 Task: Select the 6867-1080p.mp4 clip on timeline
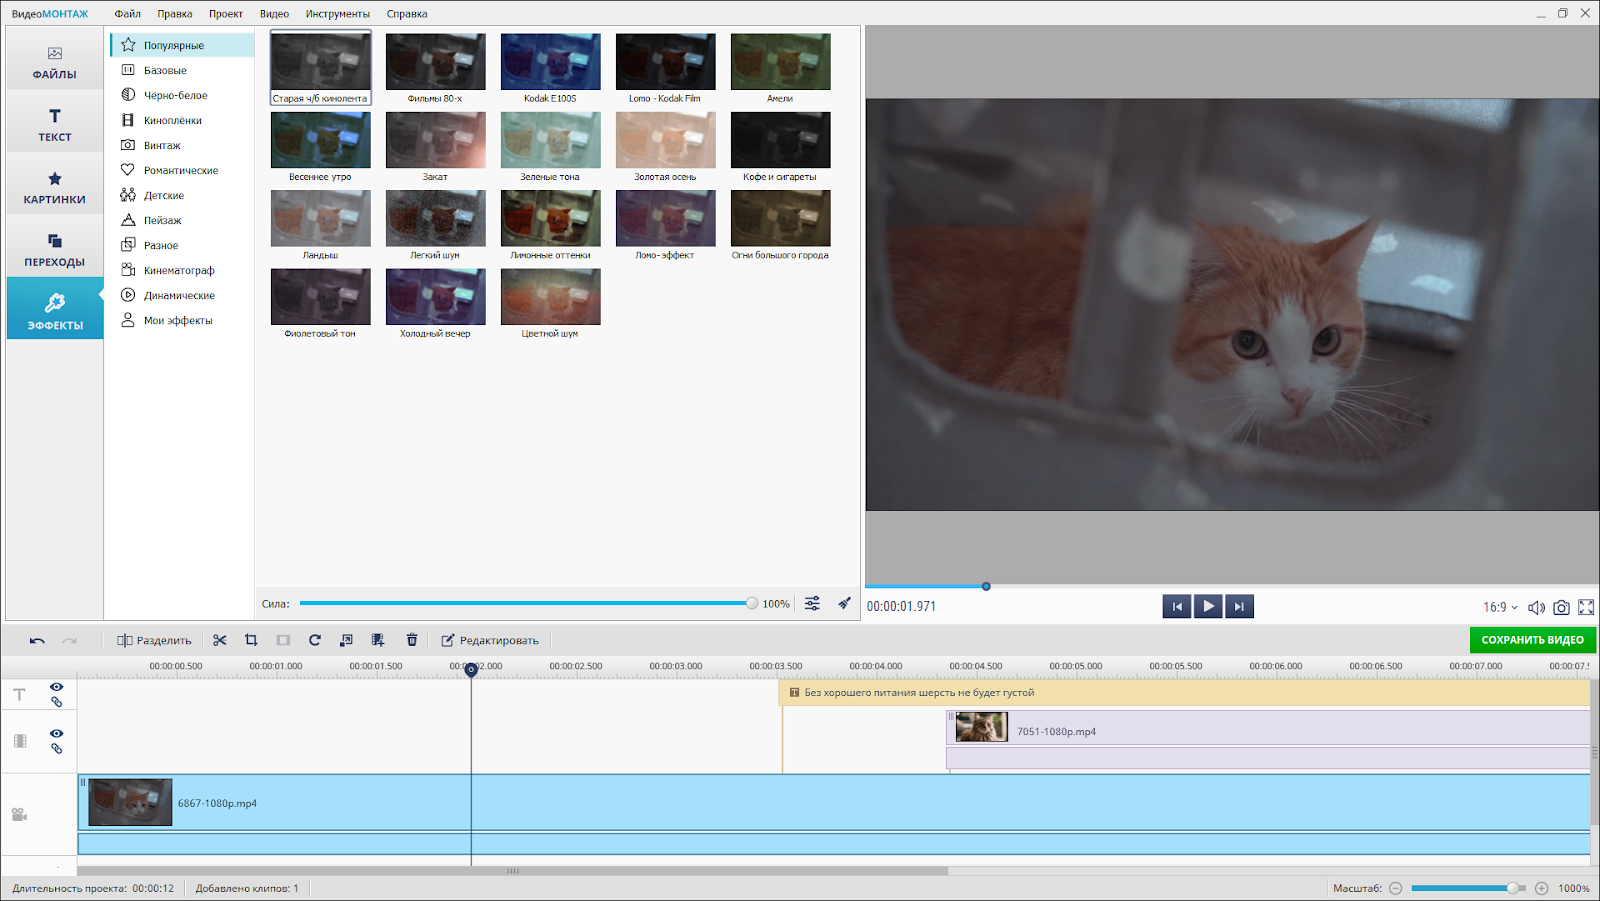[x=834, y=802]
